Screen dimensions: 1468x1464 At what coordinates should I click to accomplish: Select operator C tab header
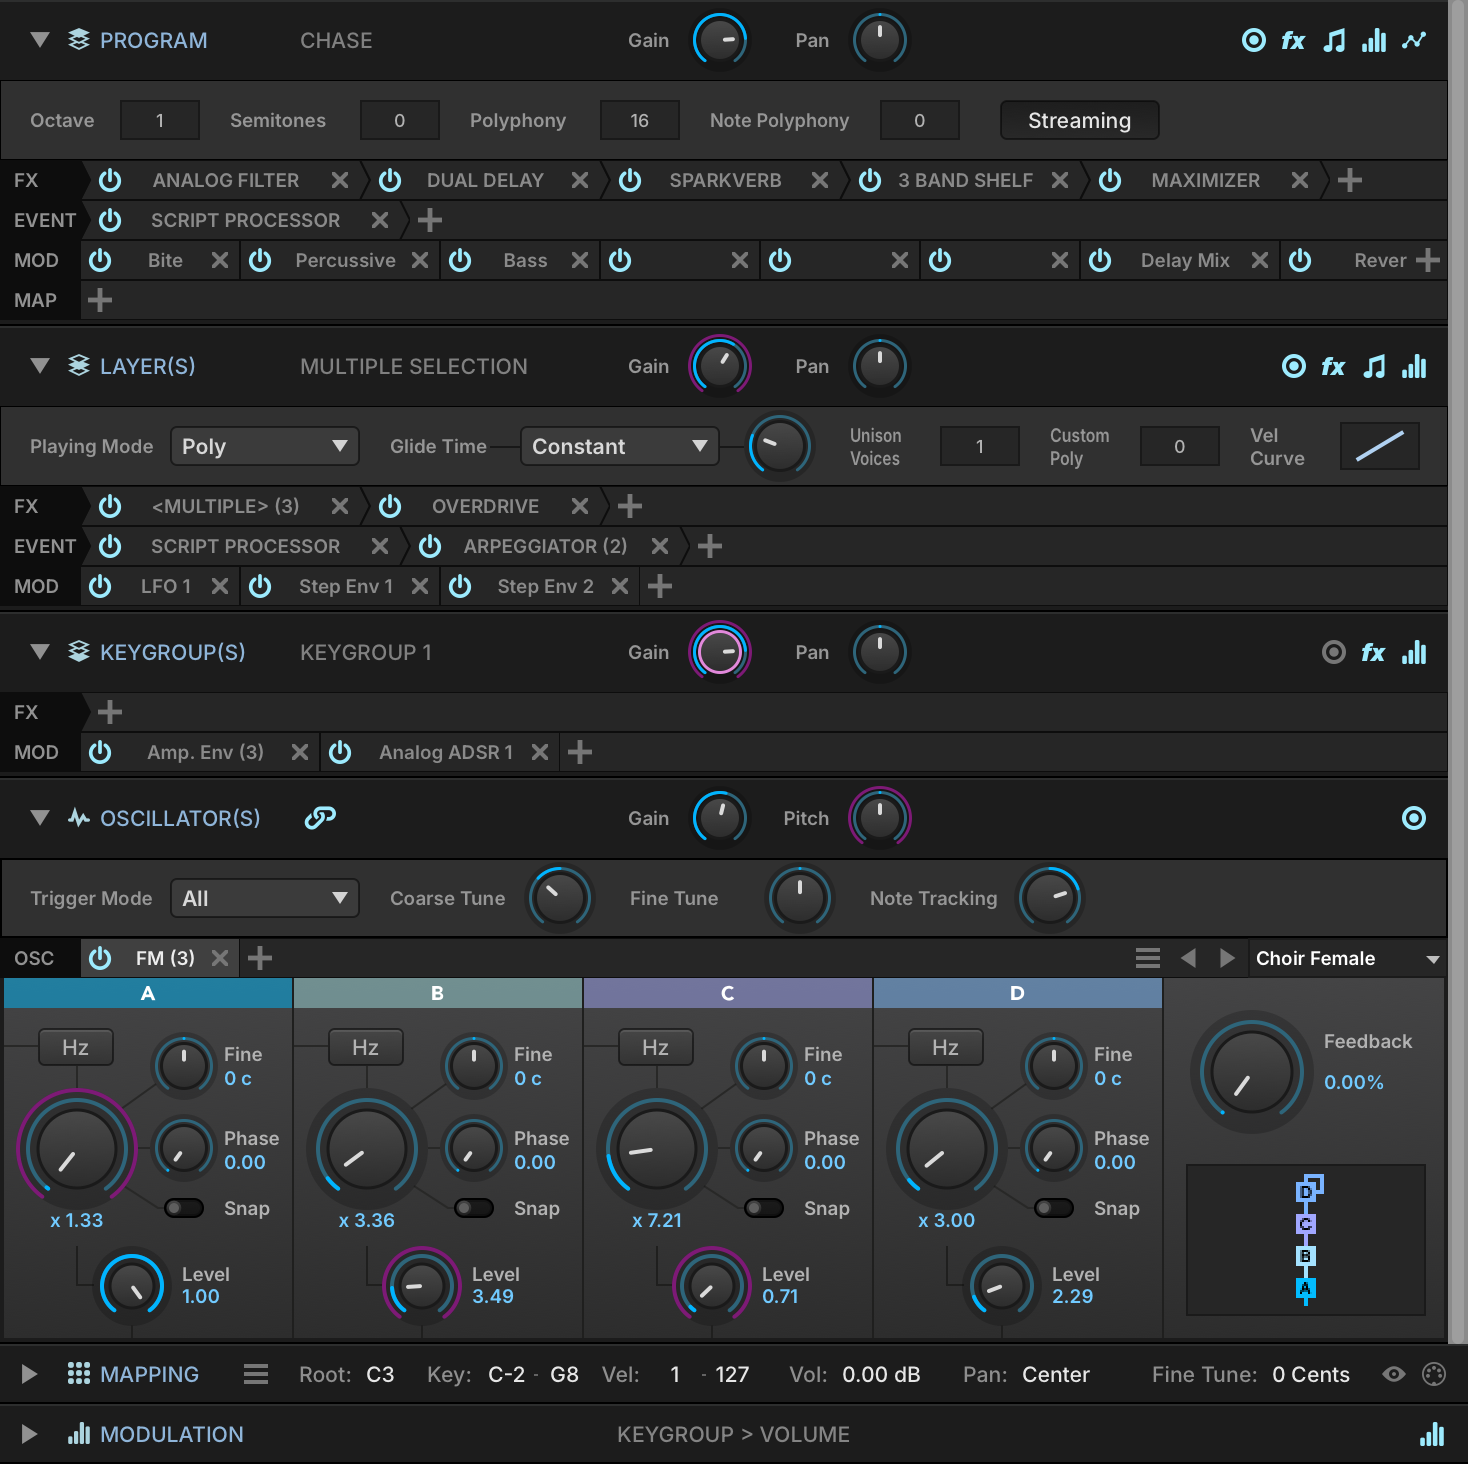[728, 993]
